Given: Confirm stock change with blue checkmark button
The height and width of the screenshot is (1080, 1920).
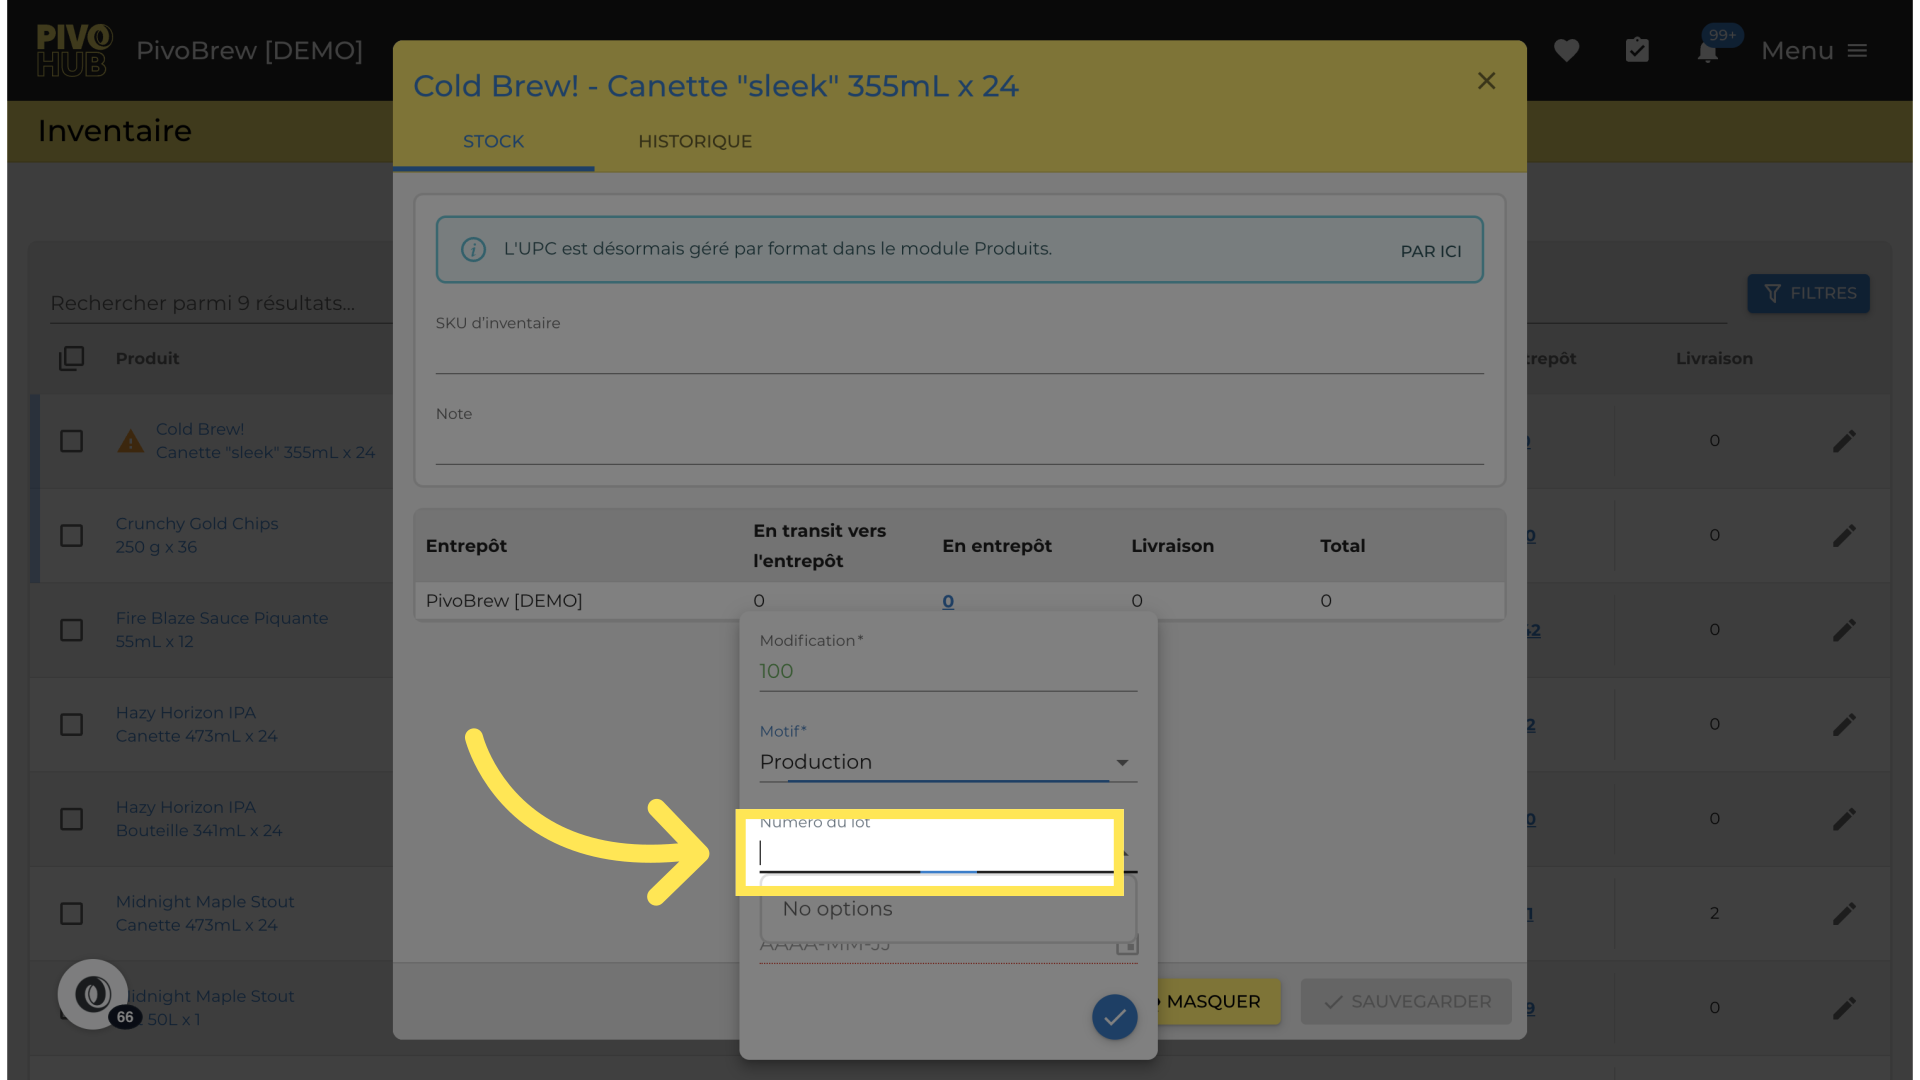Looking at the screenshot, I should (x=1114, y=1017).
